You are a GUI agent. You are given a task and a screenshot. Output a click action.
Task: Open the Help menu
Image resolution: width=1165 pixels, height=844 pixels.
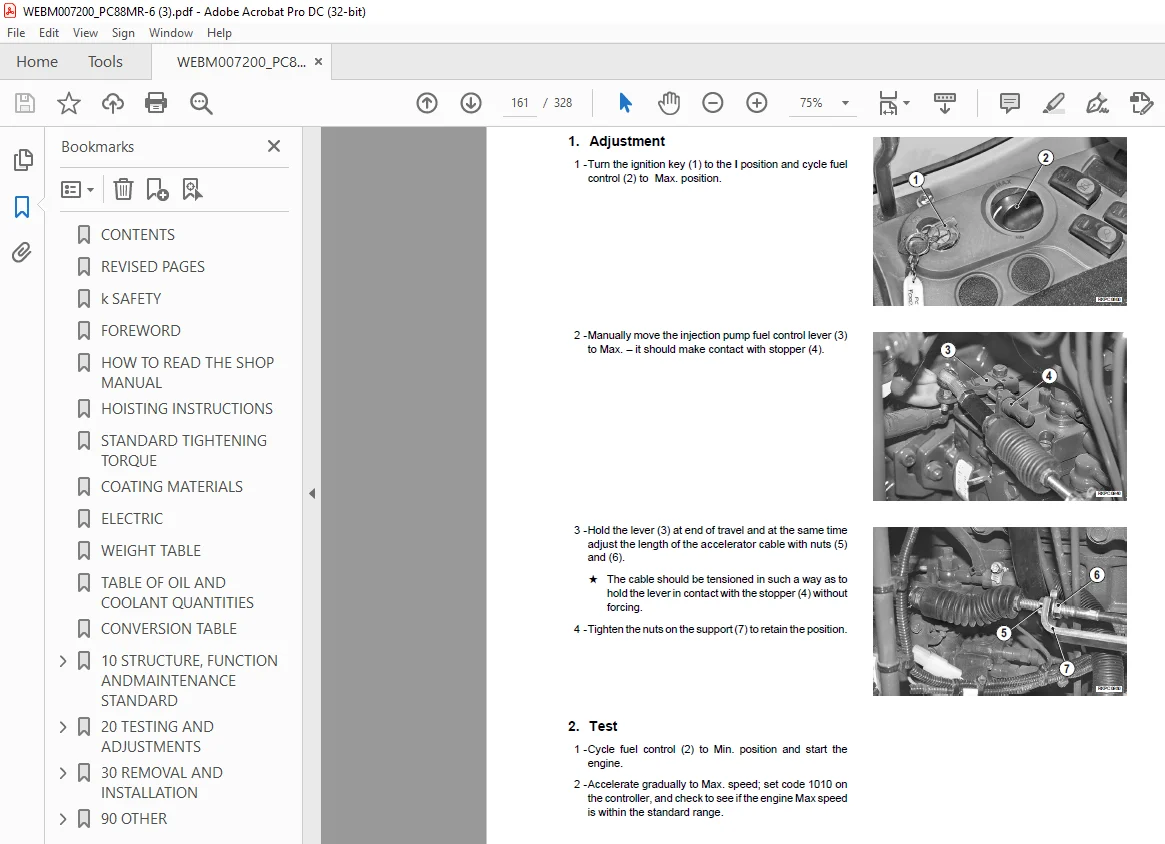pos(219,33)
